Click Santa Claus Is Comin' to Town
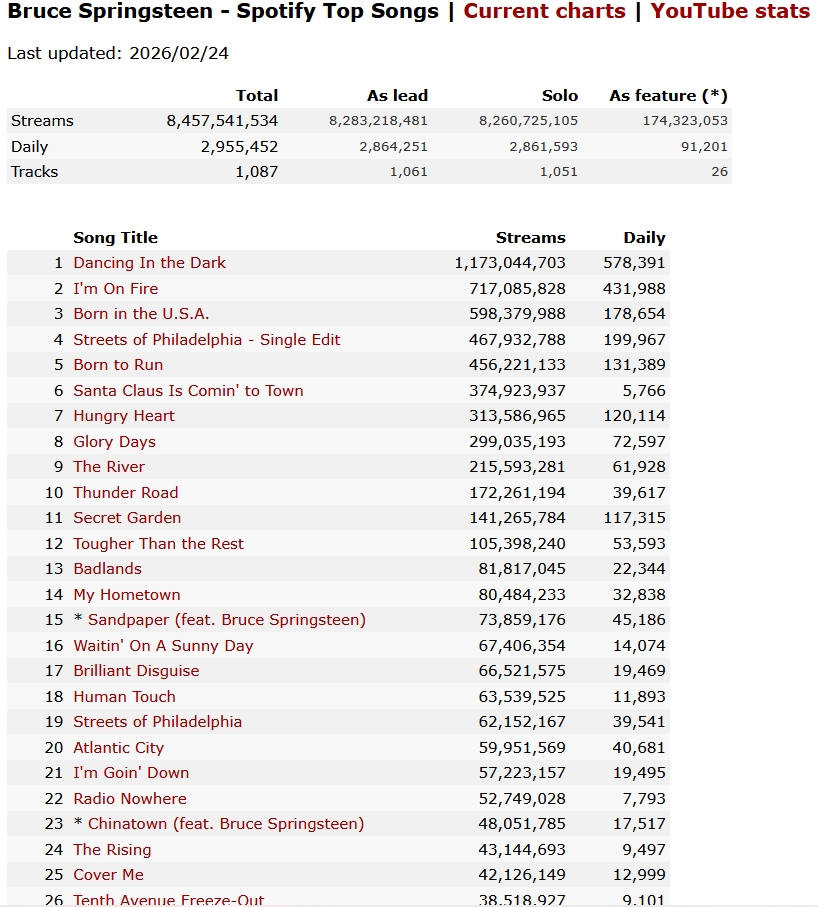The height and width of the screenshot is (907, 818). pyautogui.click(x=188, y=391)
